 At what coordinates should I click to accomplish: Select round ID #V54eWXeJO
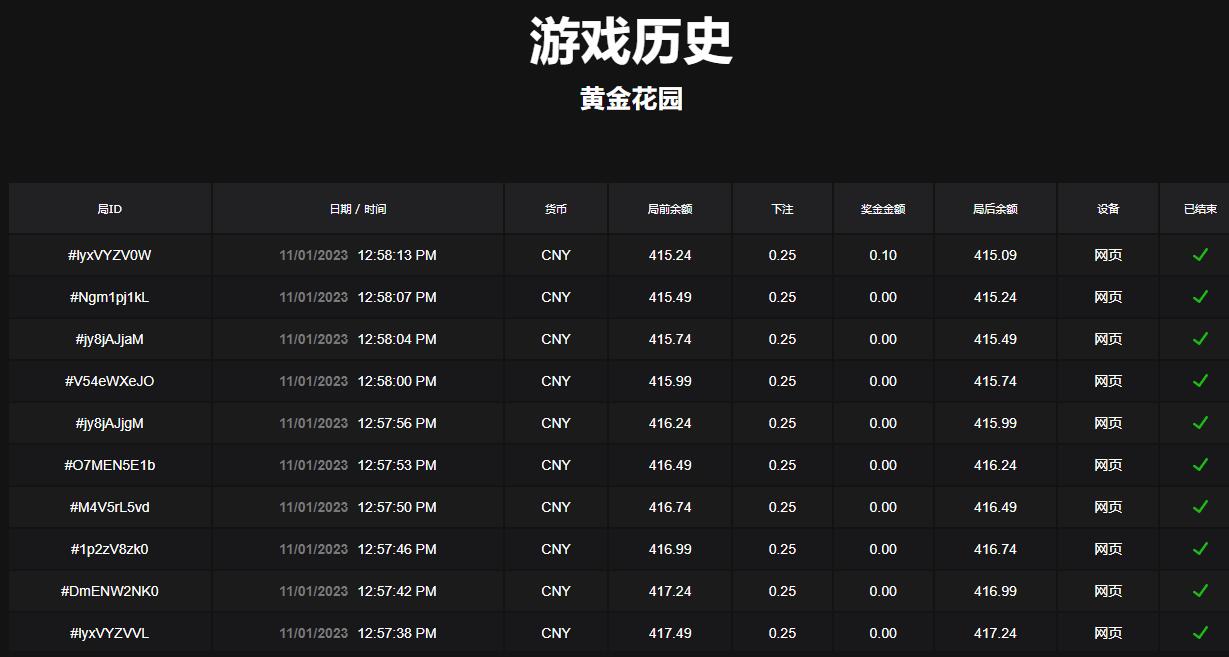point(110,381)
